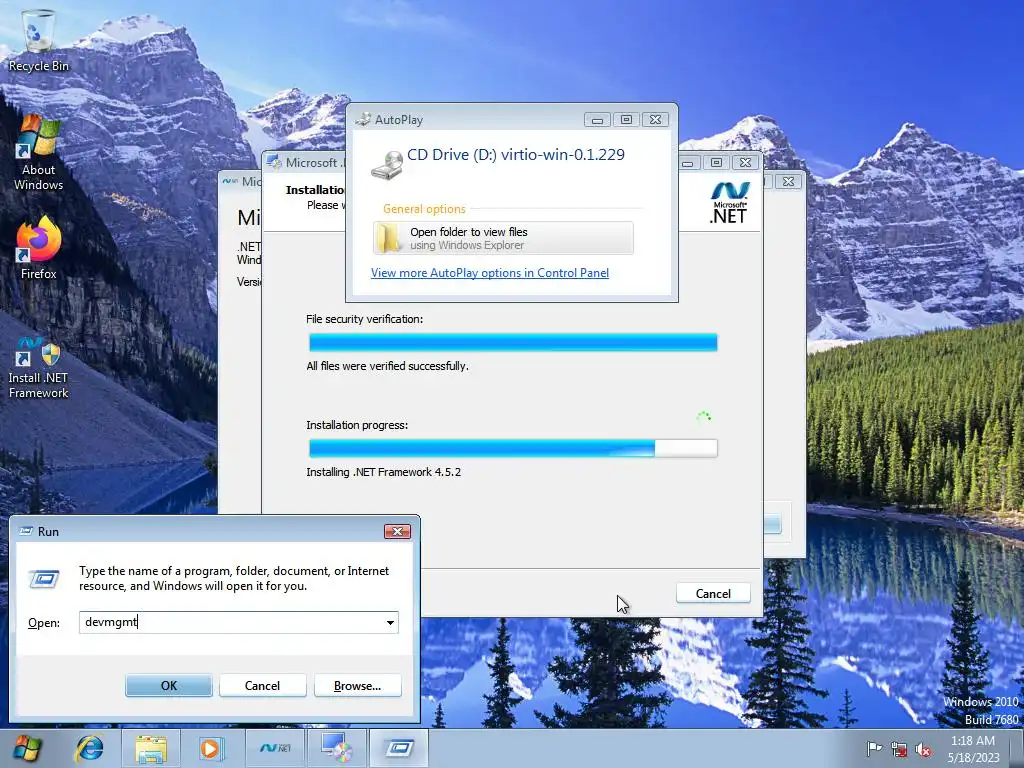The width and height of the screenshot is (1024, 768).
Task: Click 'All files were verified successfully.' text
Action: click(x=387, y=366)
